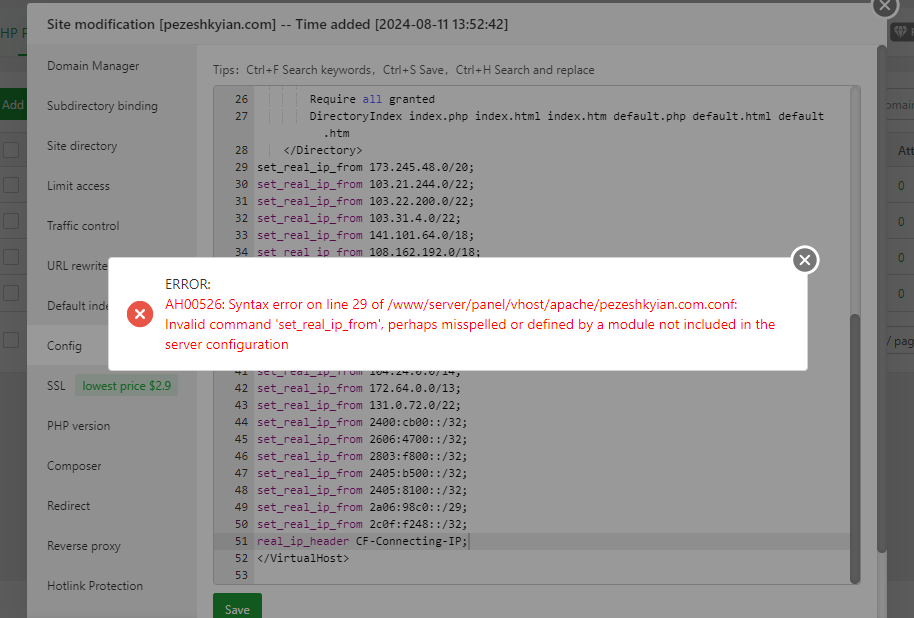Click line number 53 in editor gutter
914x618 pixels.
pos(241,575)
